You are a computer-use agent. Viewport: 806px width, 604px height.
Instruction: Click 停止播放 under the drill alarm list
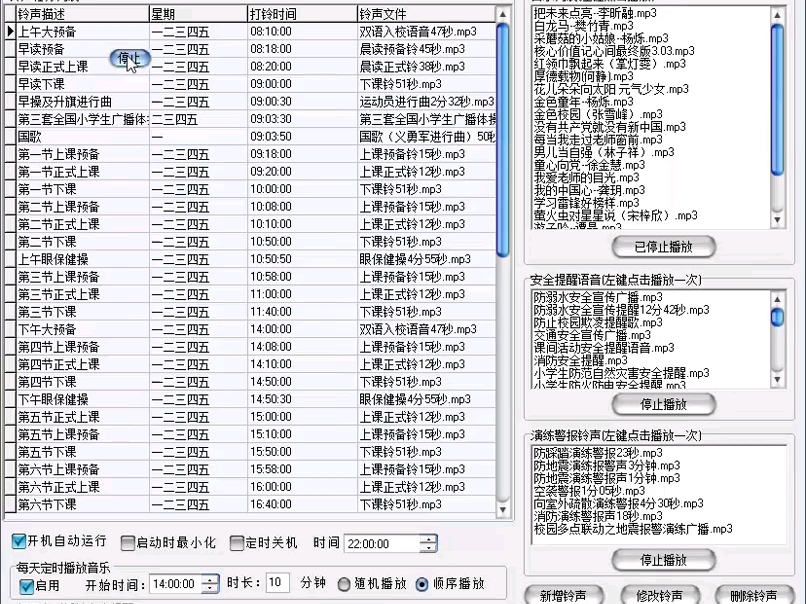663,560
